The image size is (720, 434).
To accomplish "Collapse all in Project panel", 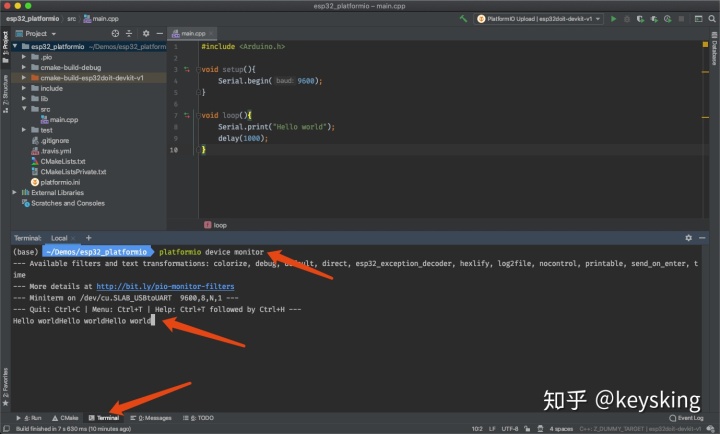I will (x=129, y=34).
